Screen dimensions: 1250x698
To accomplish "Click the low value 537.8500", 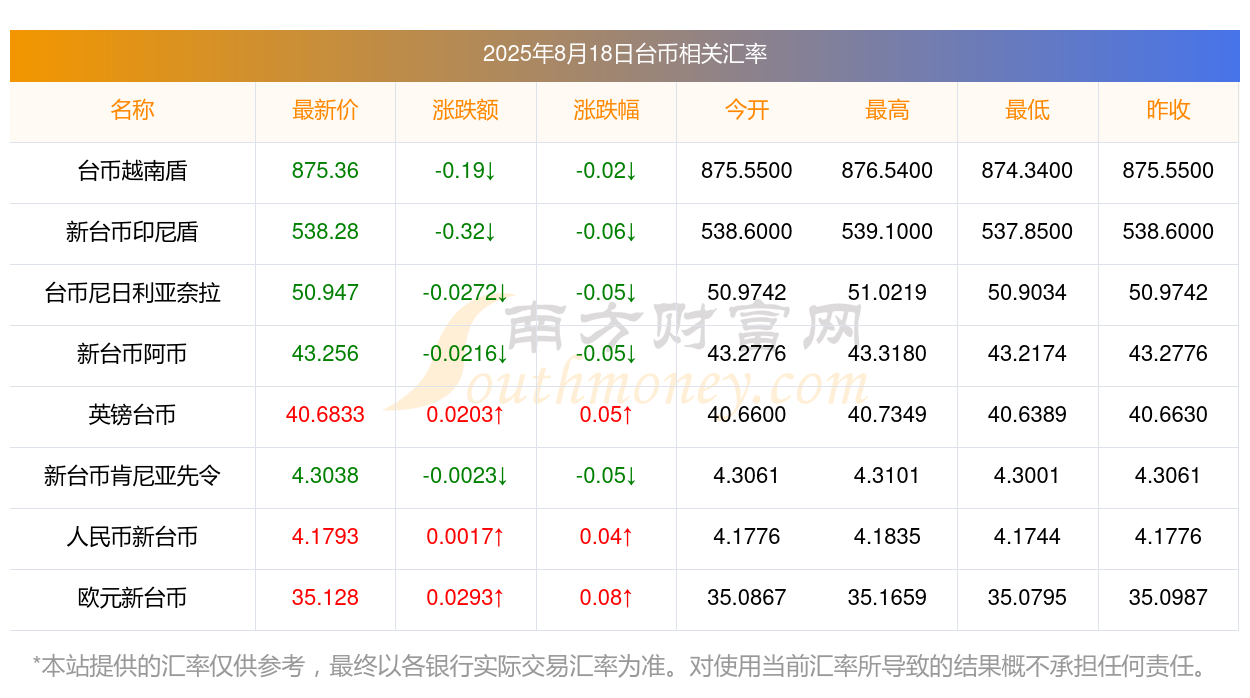I will (1027, 232).
